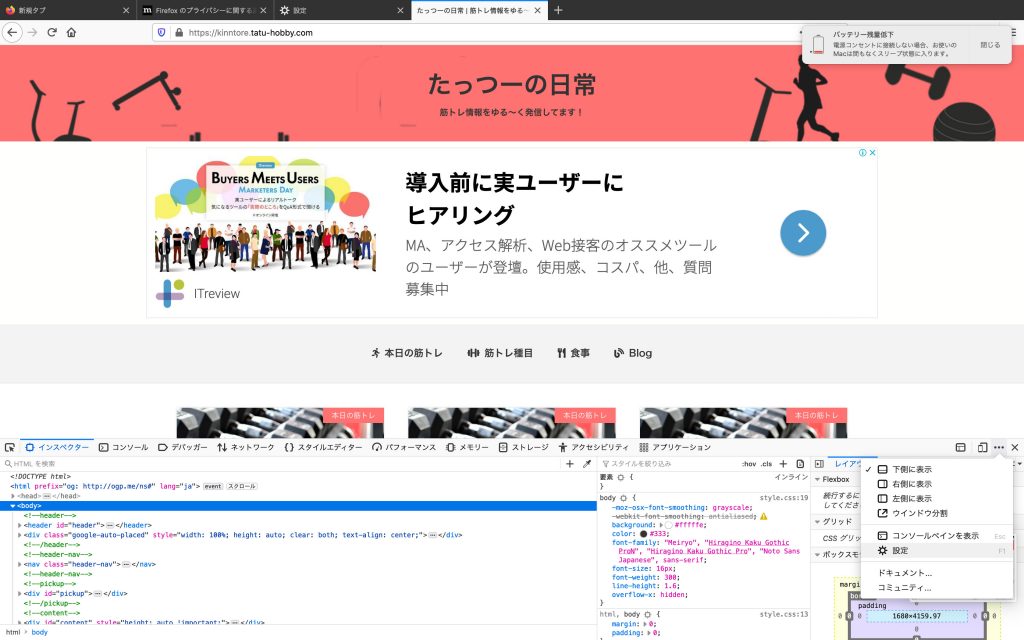Expand the header element node in inspector

click(x=20, y=525)
